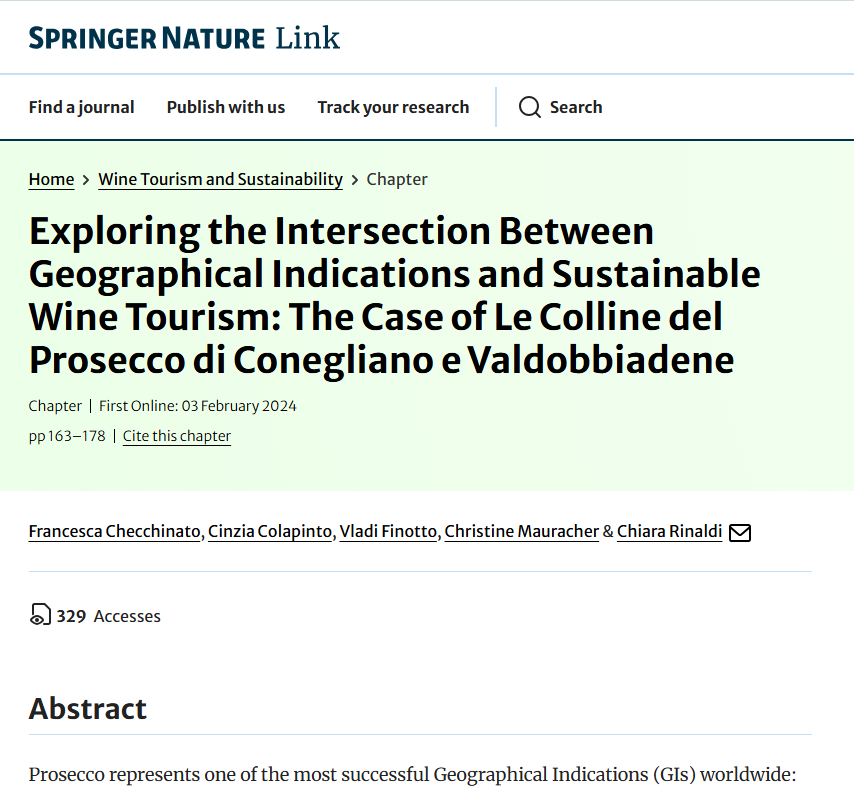The image size is (854, 794).
Task: Click Cite this chapter link
Action: pyautogui.click(x=177, y=436)
